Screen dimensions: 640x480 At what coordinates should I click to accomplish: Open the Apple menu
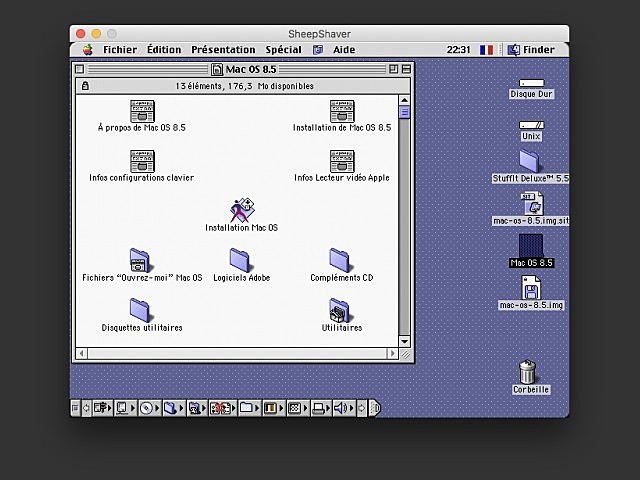pyautogui.click(x=87, y=50)
